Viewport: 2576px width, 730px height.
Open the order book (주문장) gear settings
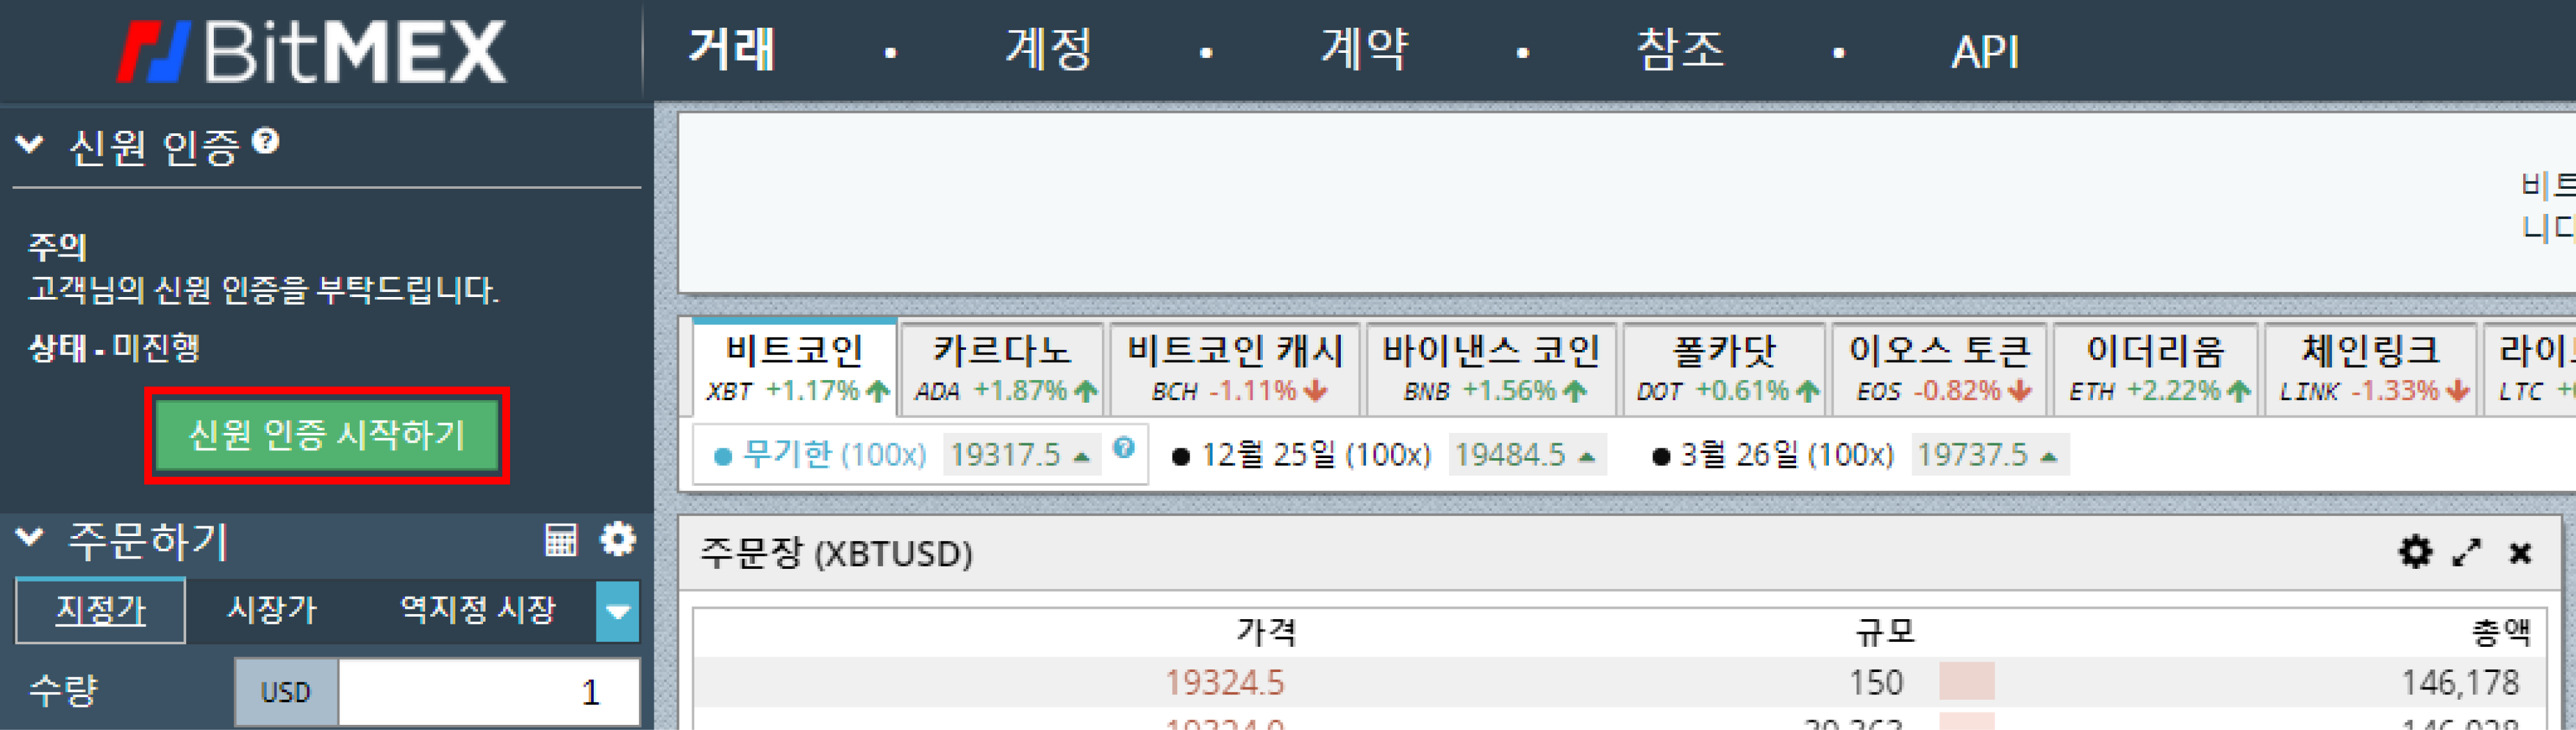[2415, 552]
